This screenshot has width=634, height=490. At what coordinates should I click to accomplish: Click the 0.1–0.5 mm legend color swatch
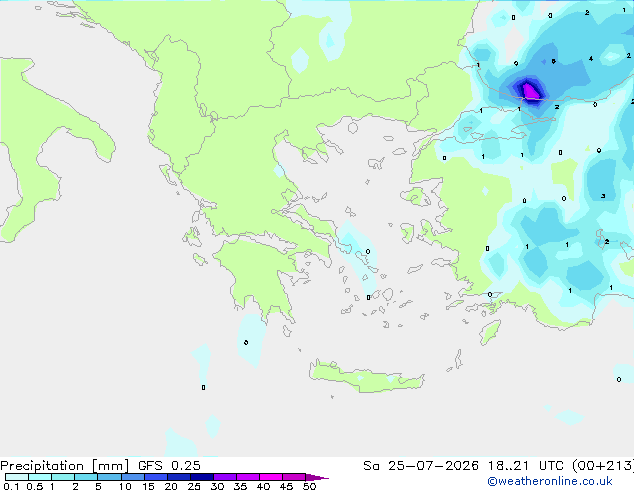pyautogui.click(x=17, y=477)
